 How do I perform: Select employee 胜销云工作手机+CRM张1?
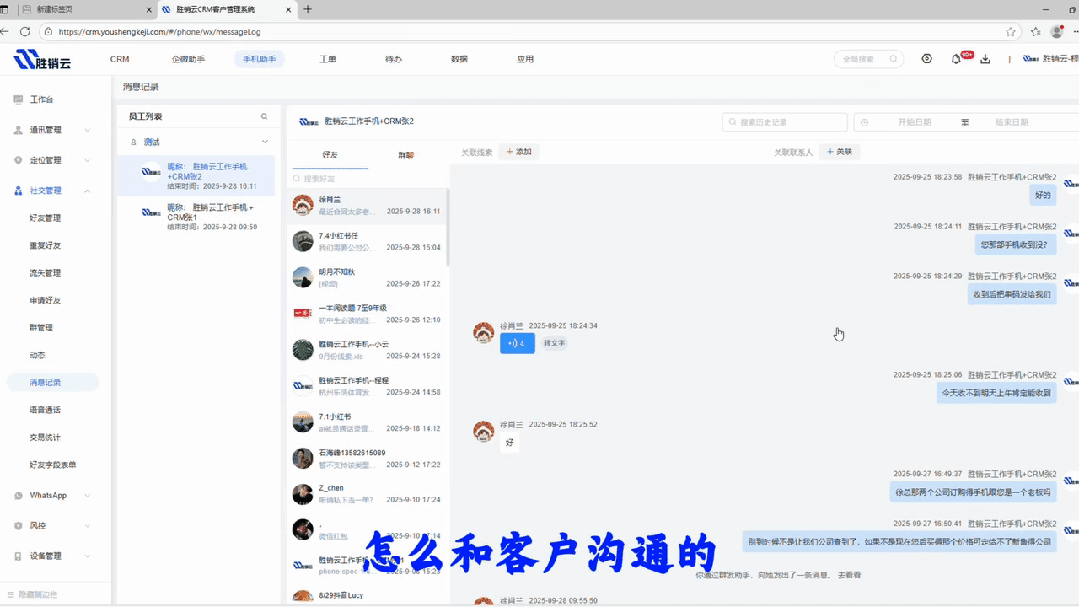click(196, 216)
